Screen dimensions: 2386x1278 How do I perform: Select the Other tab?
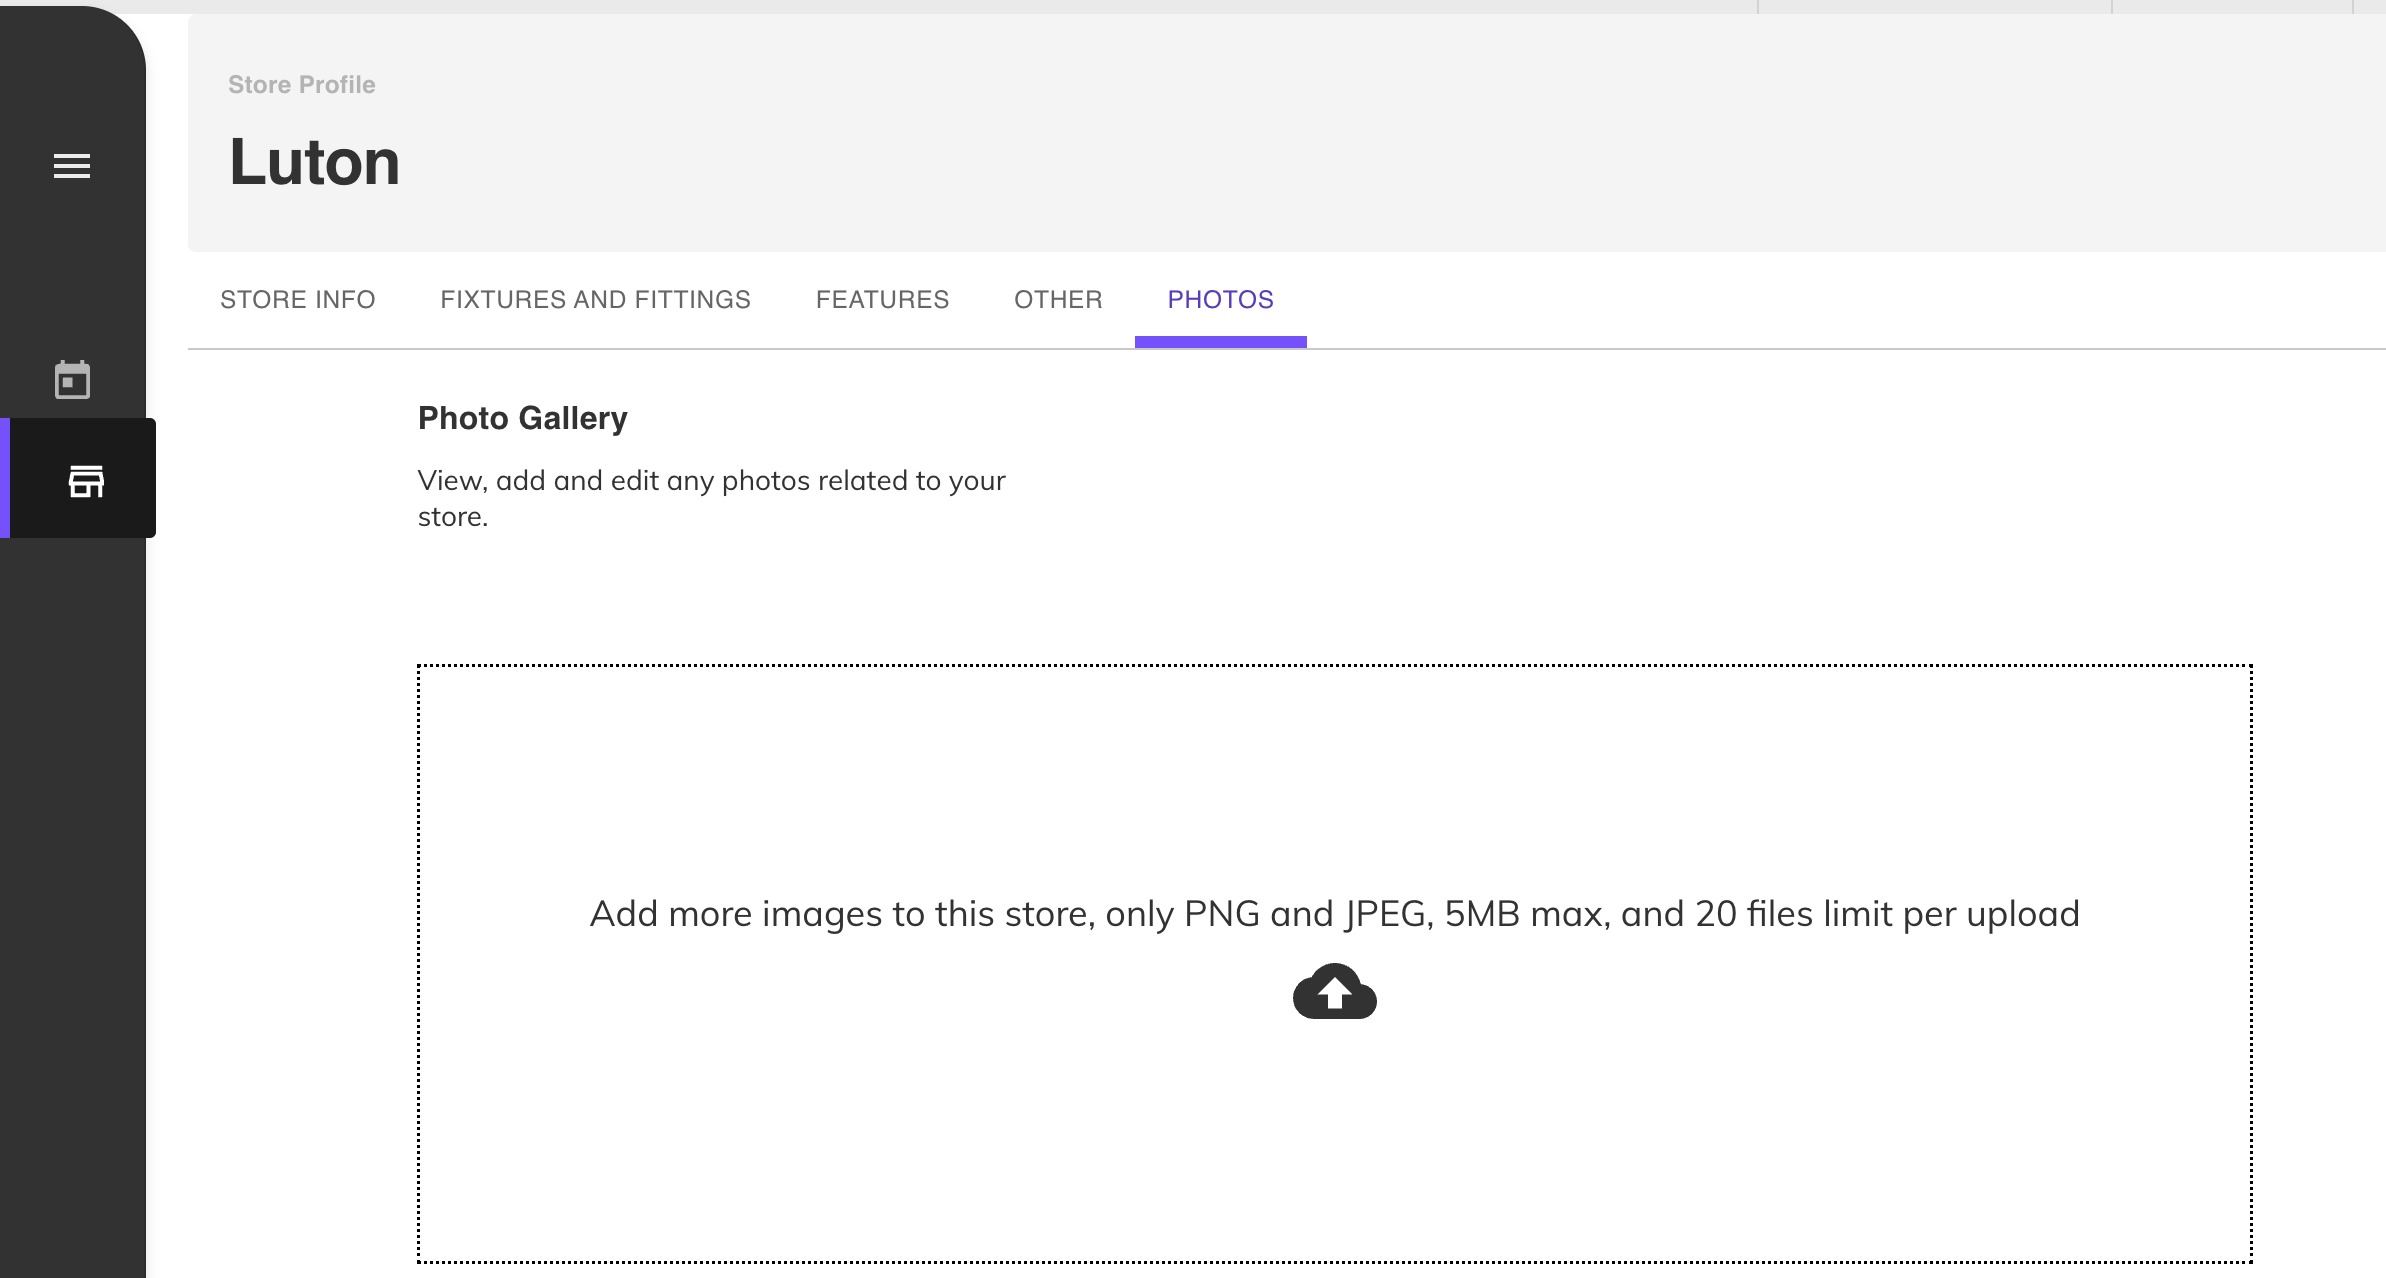click(1058, 300)
